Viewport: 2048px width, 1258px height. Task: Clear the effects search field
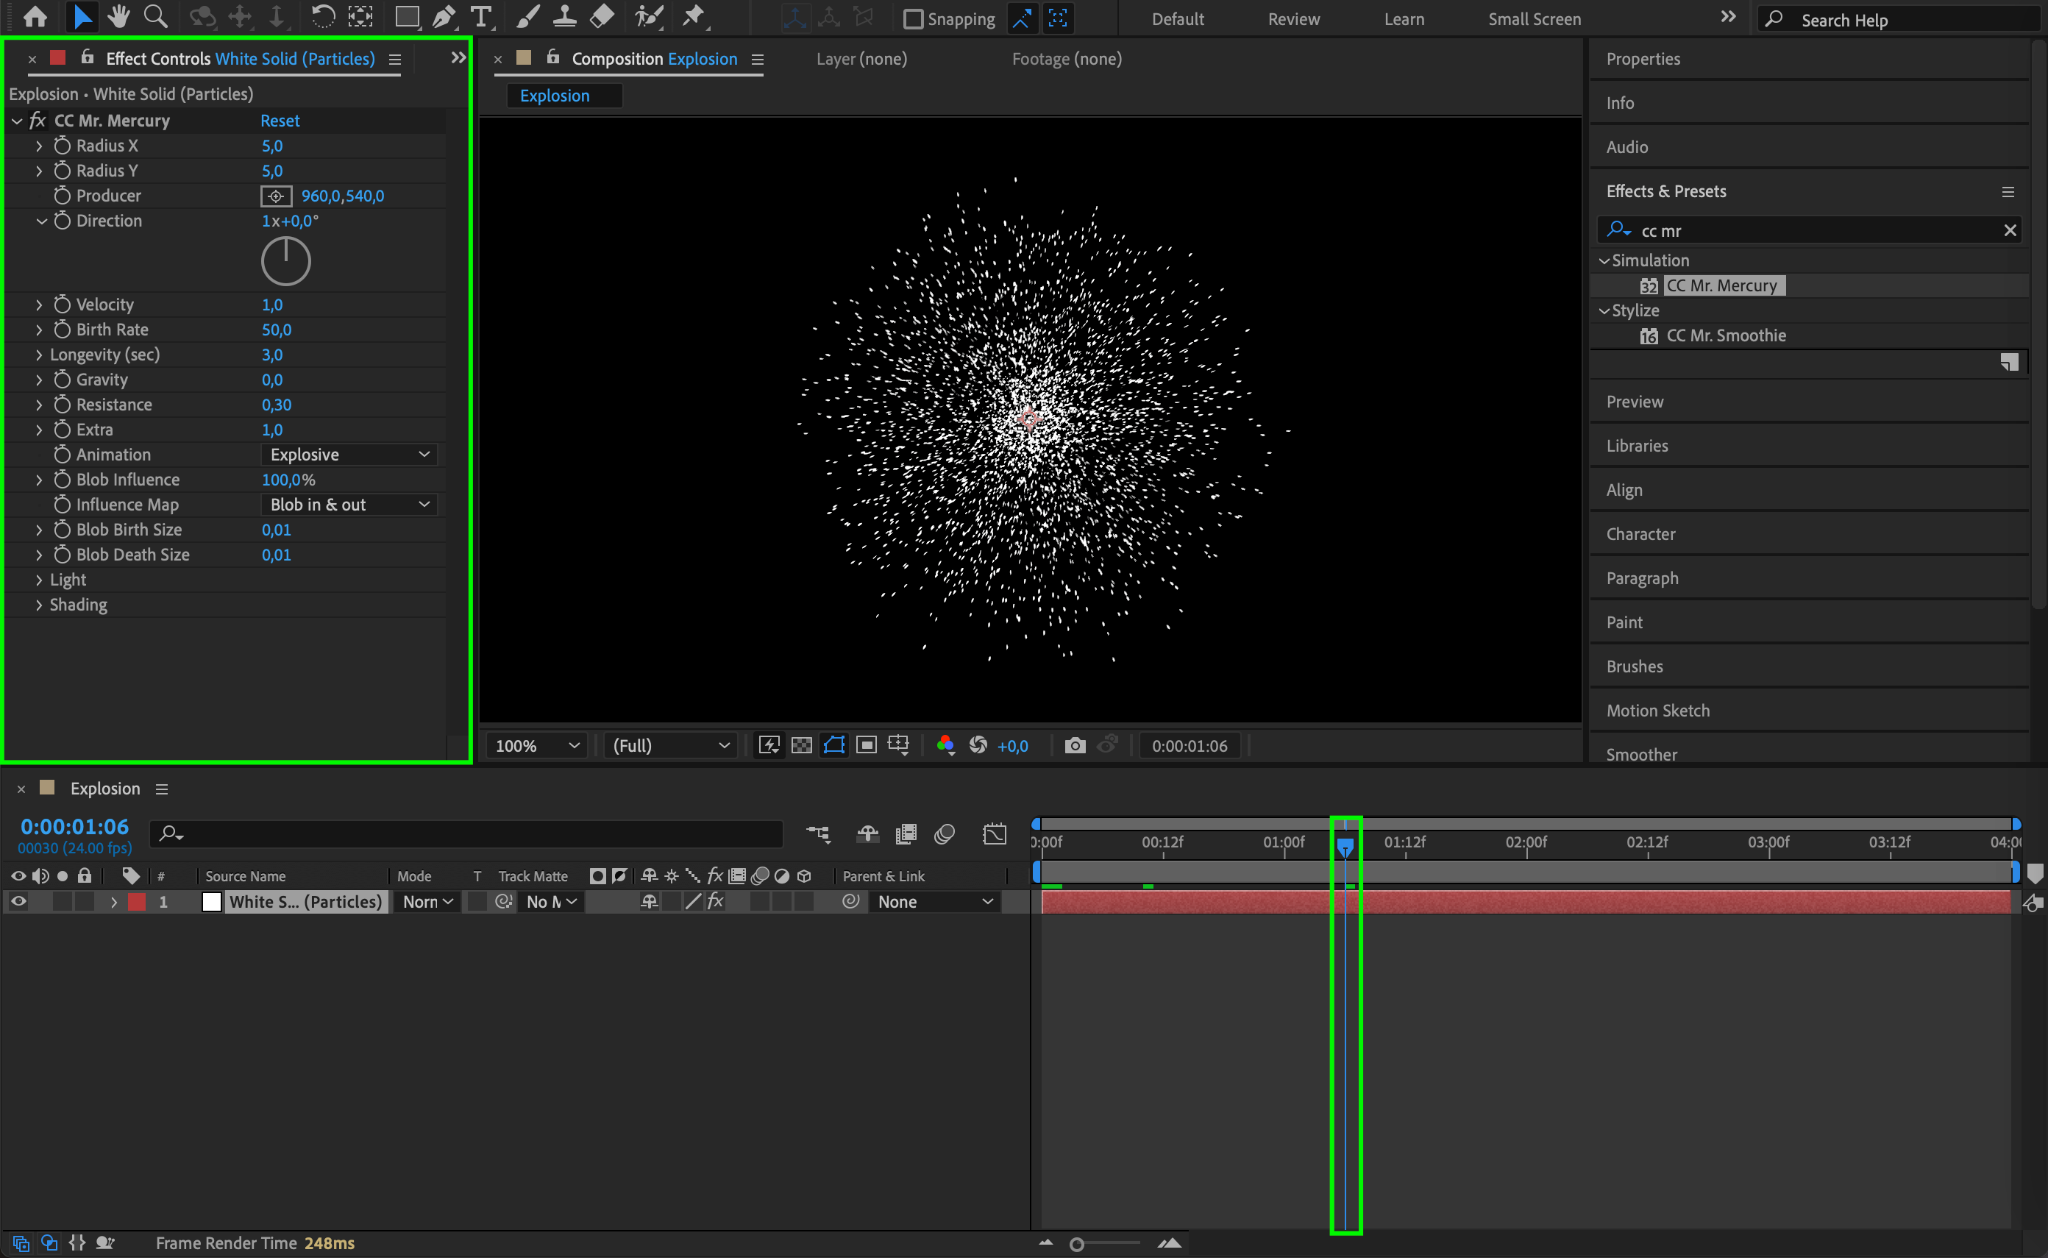click(x=2010, y=231)
